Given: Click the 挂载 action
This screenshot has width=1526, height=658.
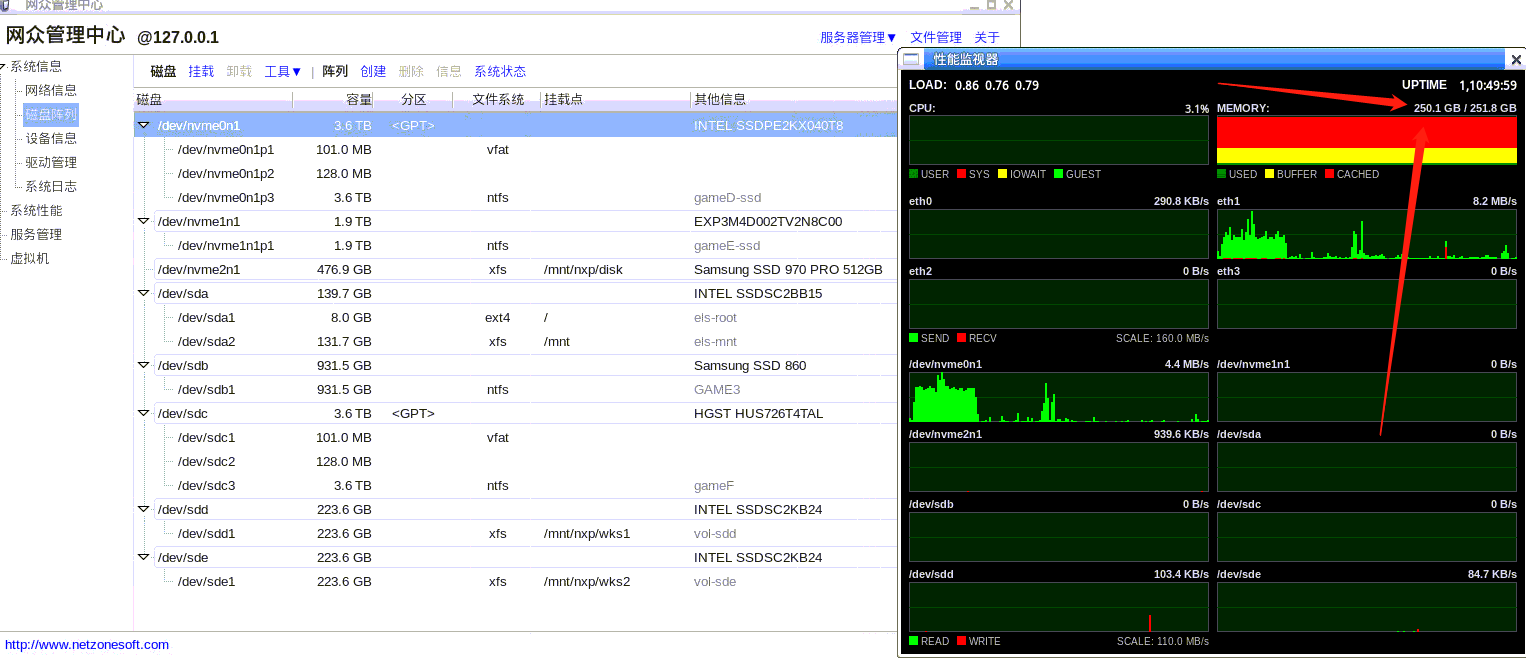Looking at the screenshot, I should (x=201, y=72).
